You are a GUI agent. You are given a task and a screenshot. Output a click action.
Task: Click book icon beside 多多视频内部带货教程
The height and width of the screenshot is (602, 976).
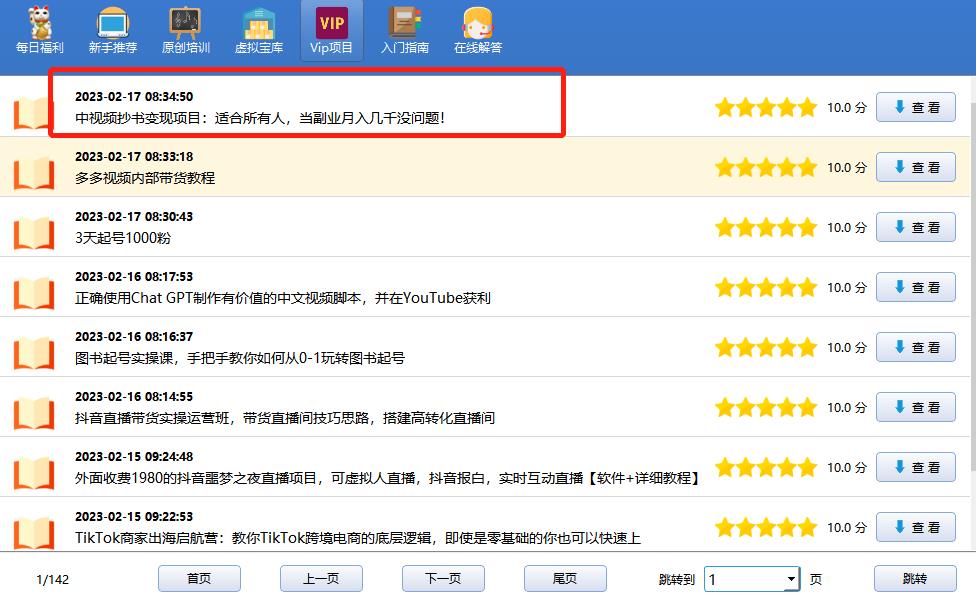(34, 173)
